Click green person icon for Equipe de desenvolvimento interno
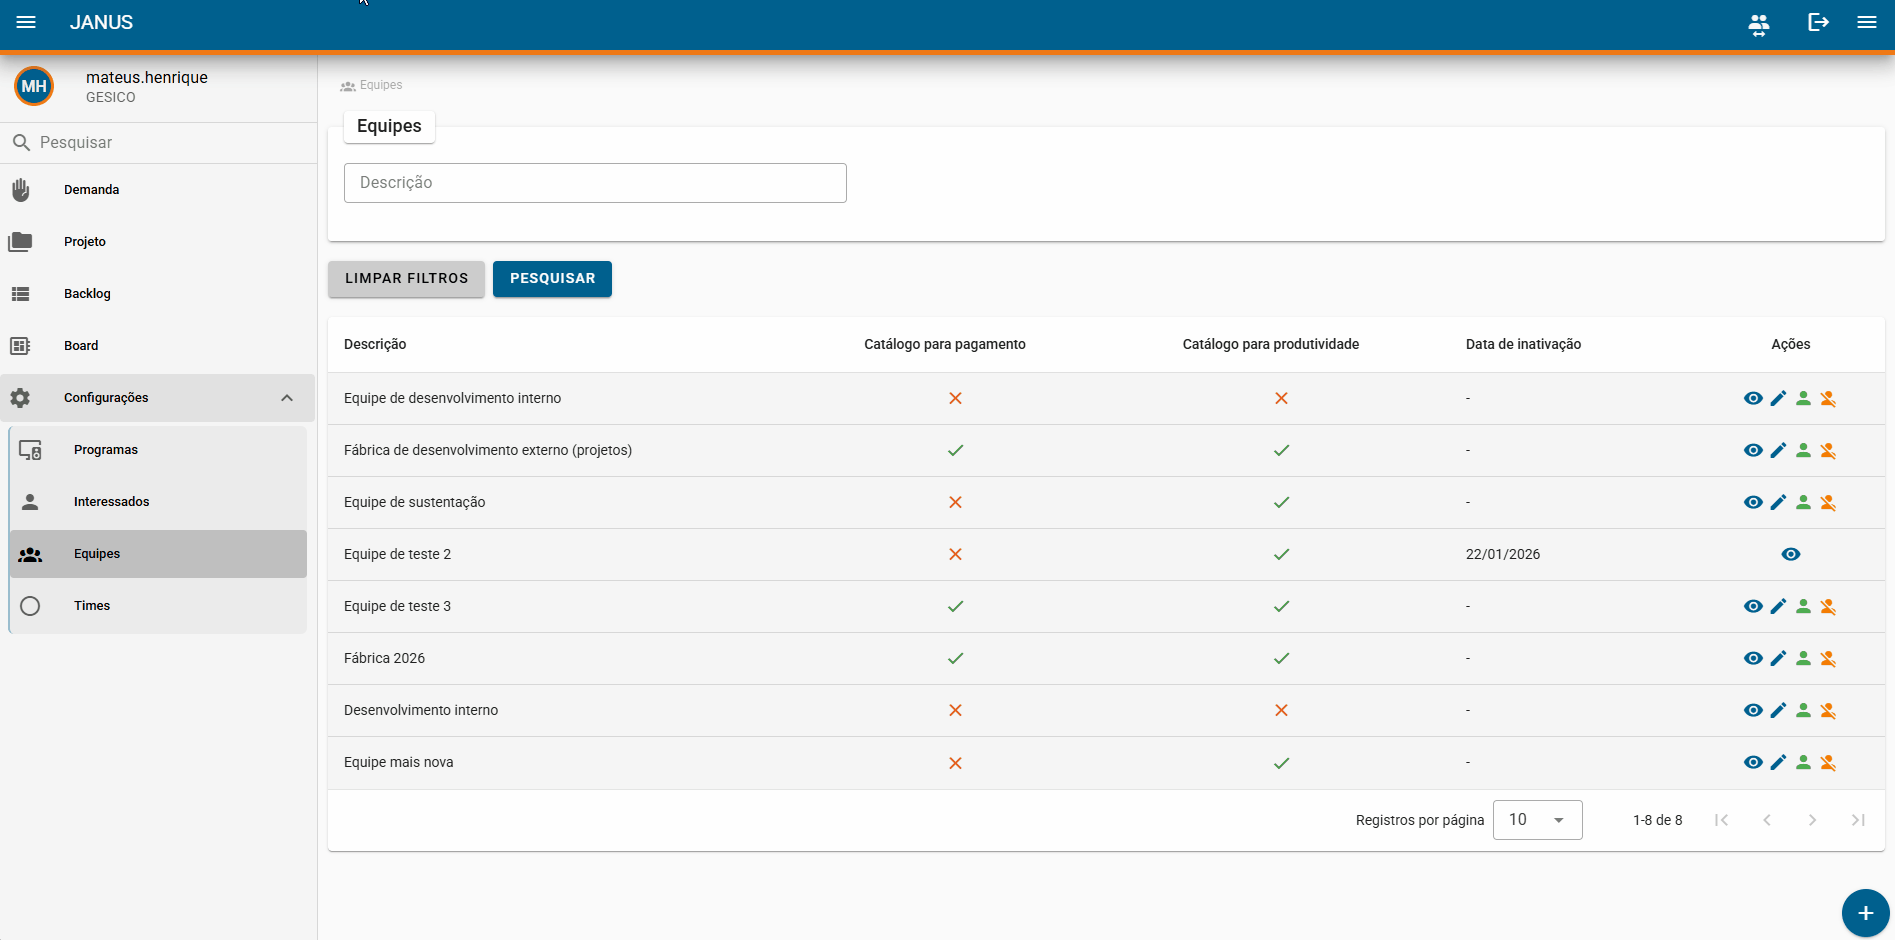 1803,398
